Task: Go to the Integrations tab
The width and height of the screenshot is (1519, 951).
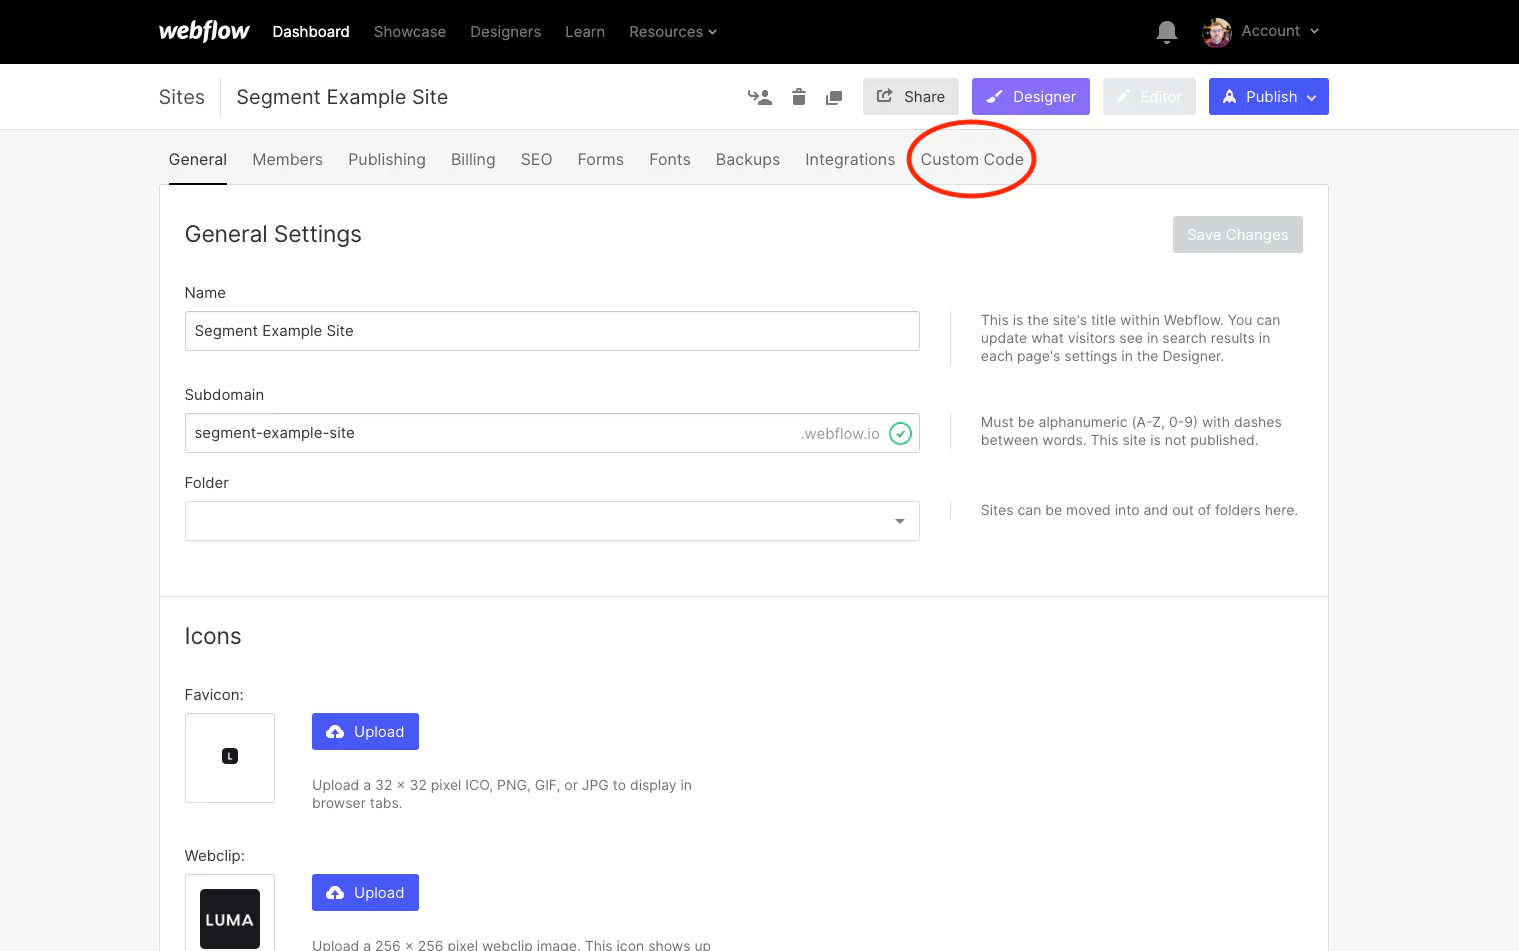Action: 849,160
